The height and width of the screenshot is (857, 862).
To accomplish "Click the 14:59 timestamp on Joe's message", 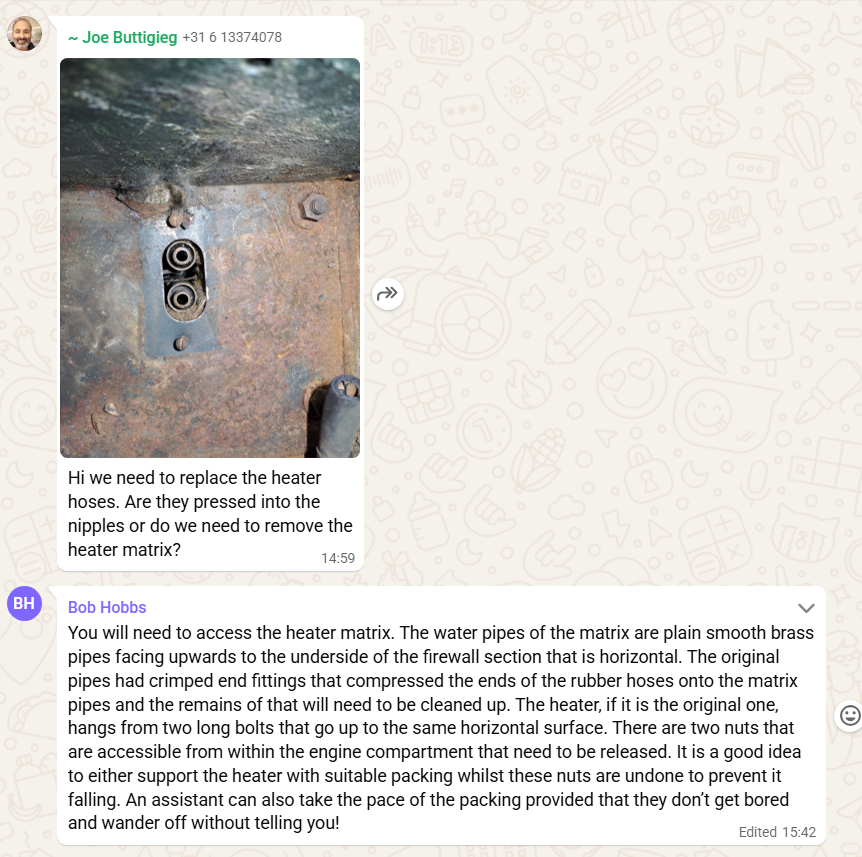I will pyautogui.click(x=338, y=559).
